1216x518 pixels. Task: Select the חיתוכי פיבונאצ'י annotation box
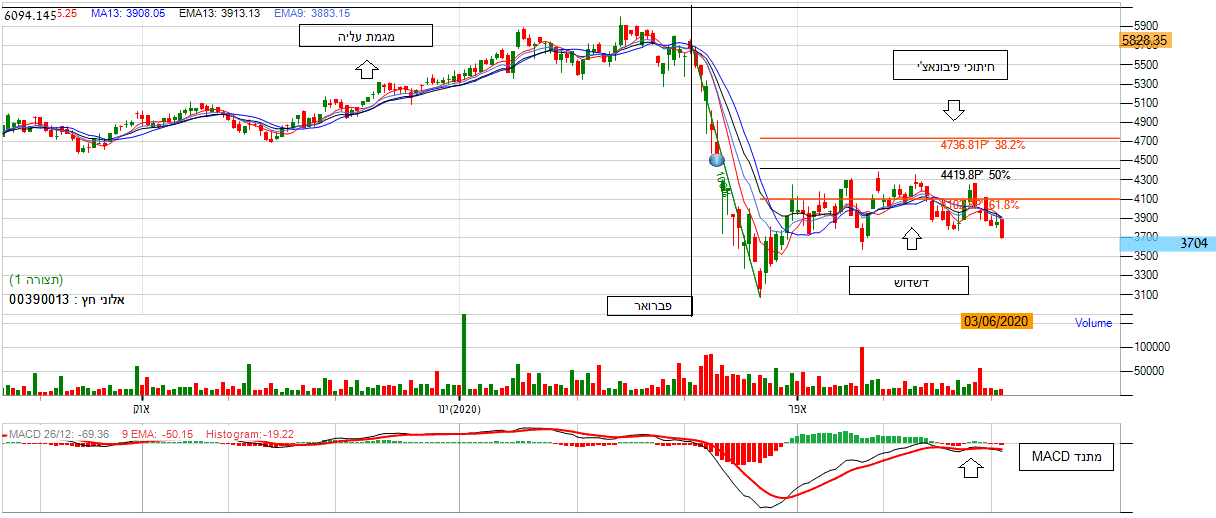pyautogui.click(x=950, y=67)
